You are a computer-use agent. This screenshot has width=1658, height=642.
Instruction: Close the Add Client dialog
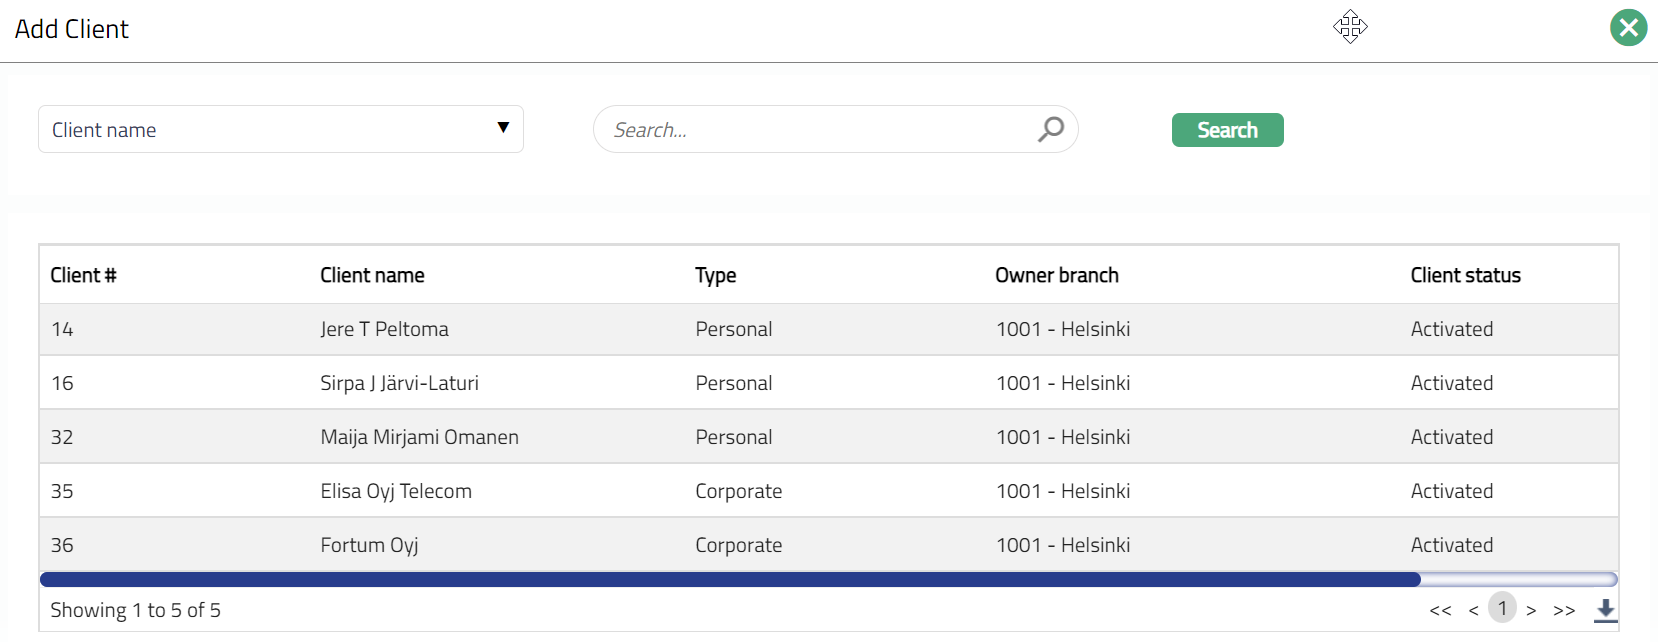click(x=1628, y=28)
